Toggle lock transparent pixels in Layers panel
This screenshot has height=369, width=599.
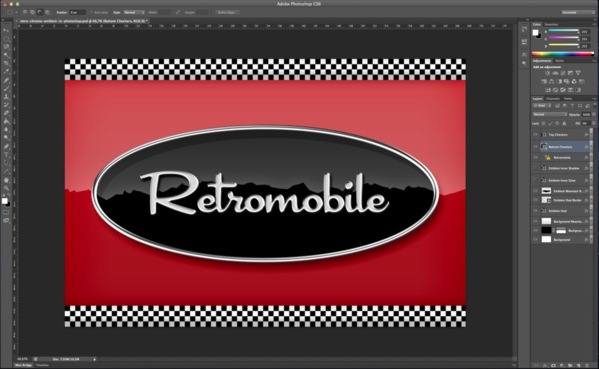click(544, 123)
